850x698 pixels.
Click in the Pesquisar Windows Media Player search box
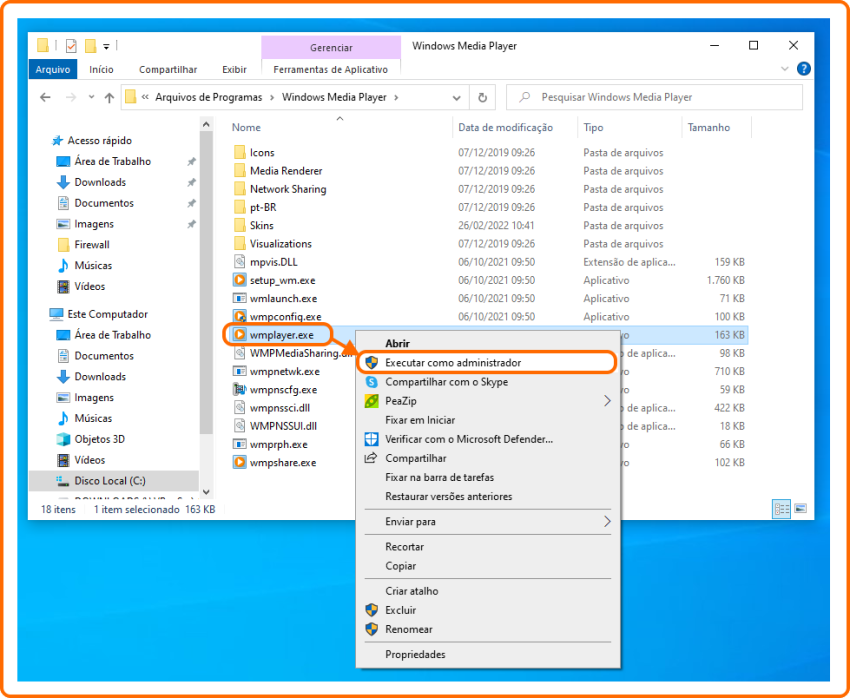(654, 98)
